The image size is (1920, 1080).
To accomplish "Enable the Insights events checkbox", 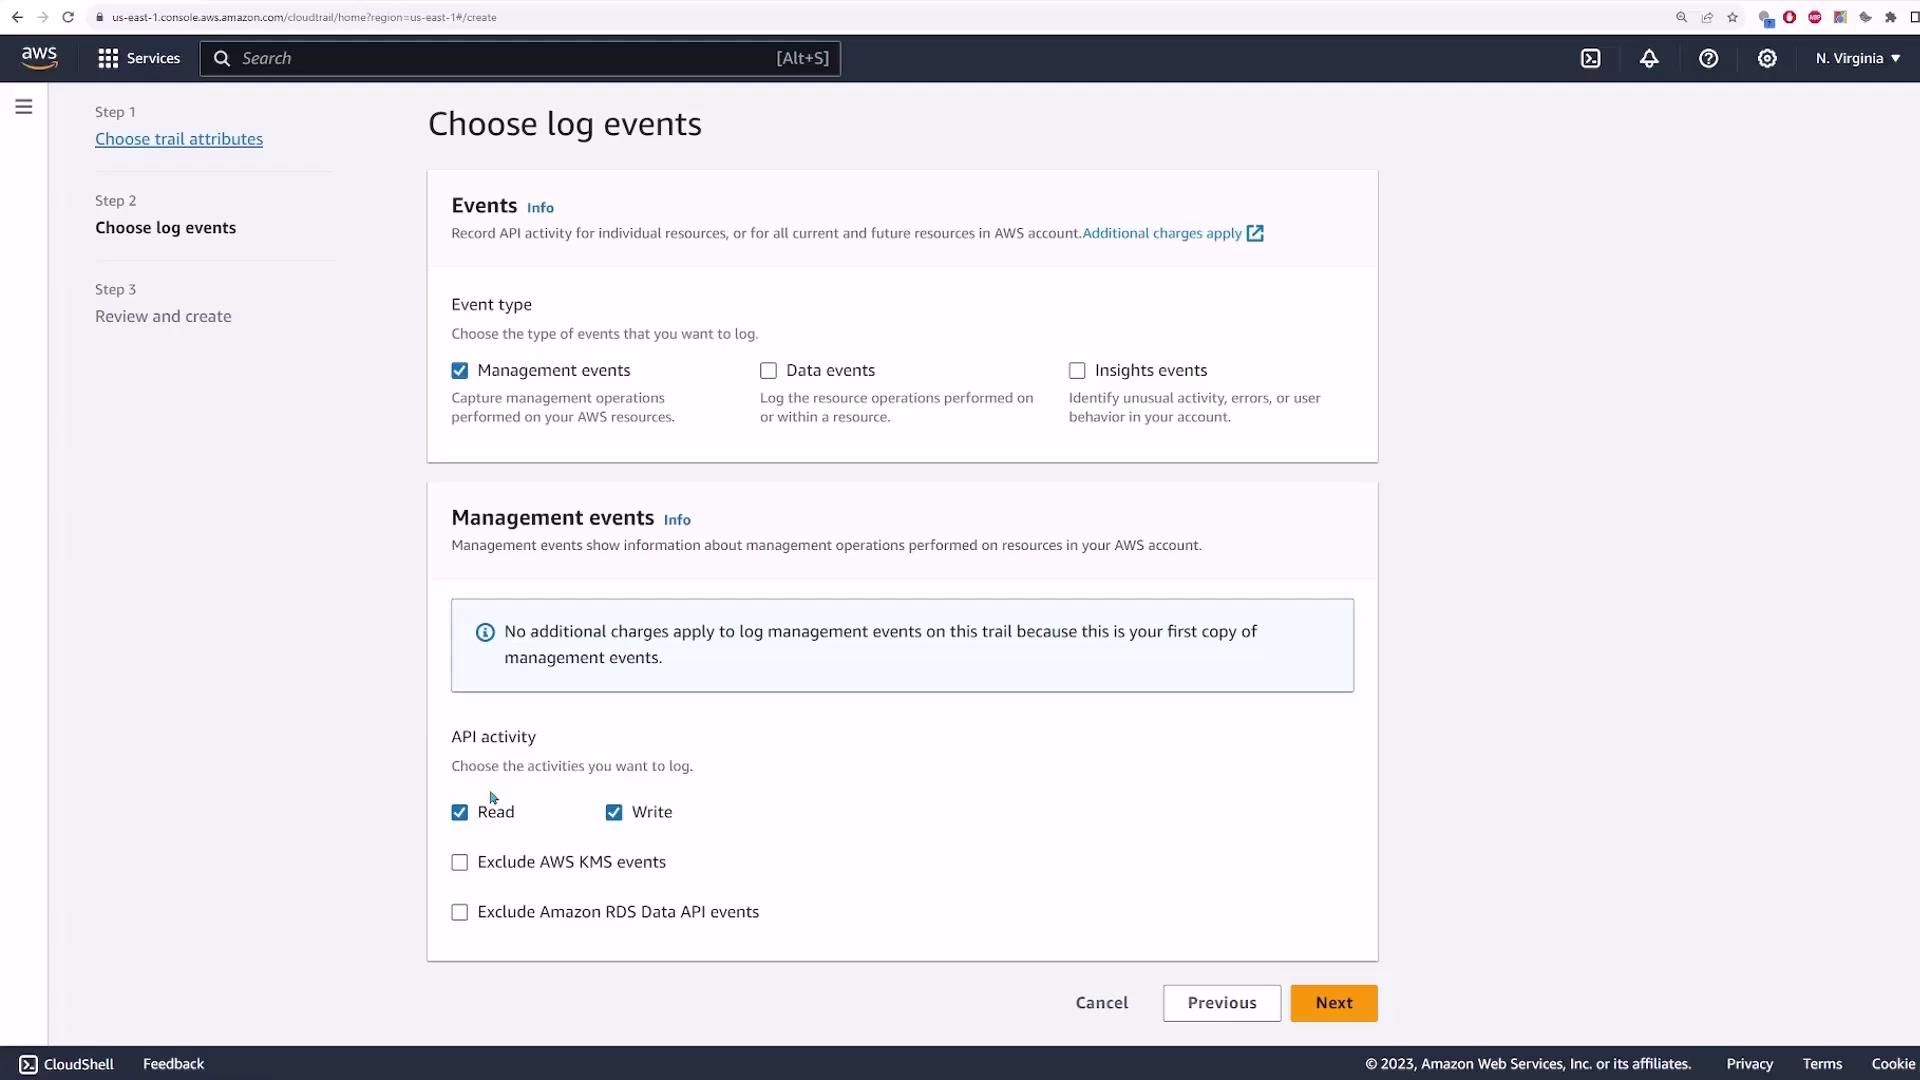I will [1077, 371].
